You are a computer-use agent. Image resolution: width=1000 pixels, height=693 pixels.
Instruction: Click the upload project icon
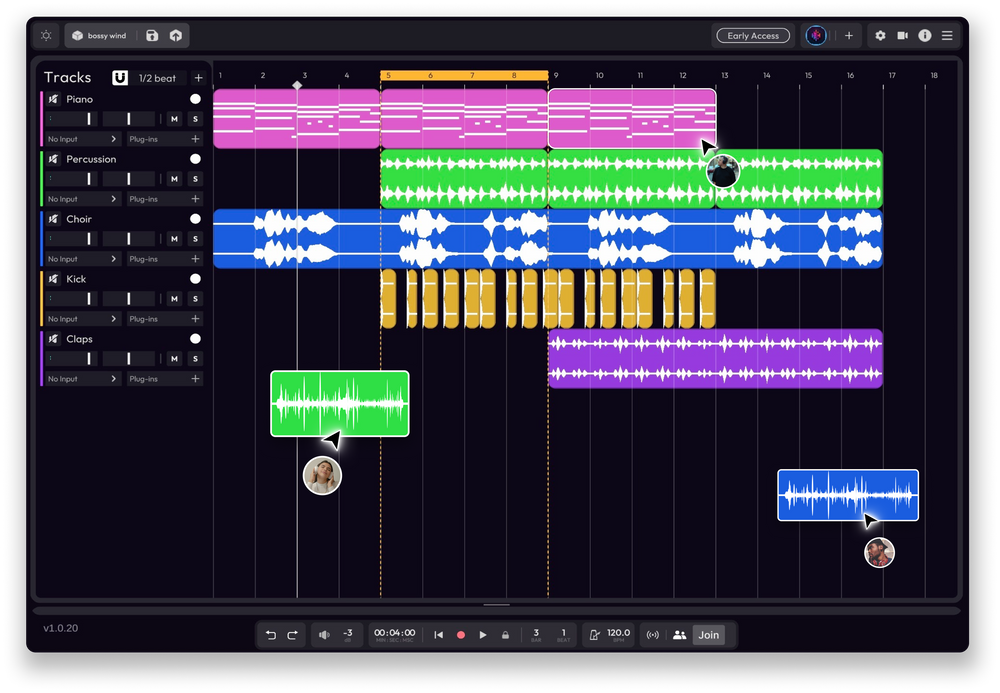pyautogui.click(x=176, y=36)
